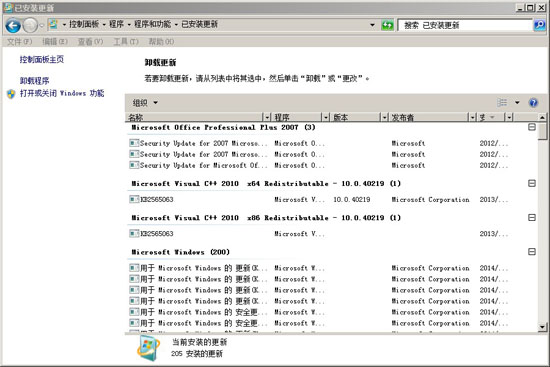550x367 pixels.
Task: Click the scroll down arrow of the list
Action: [542, 327]
